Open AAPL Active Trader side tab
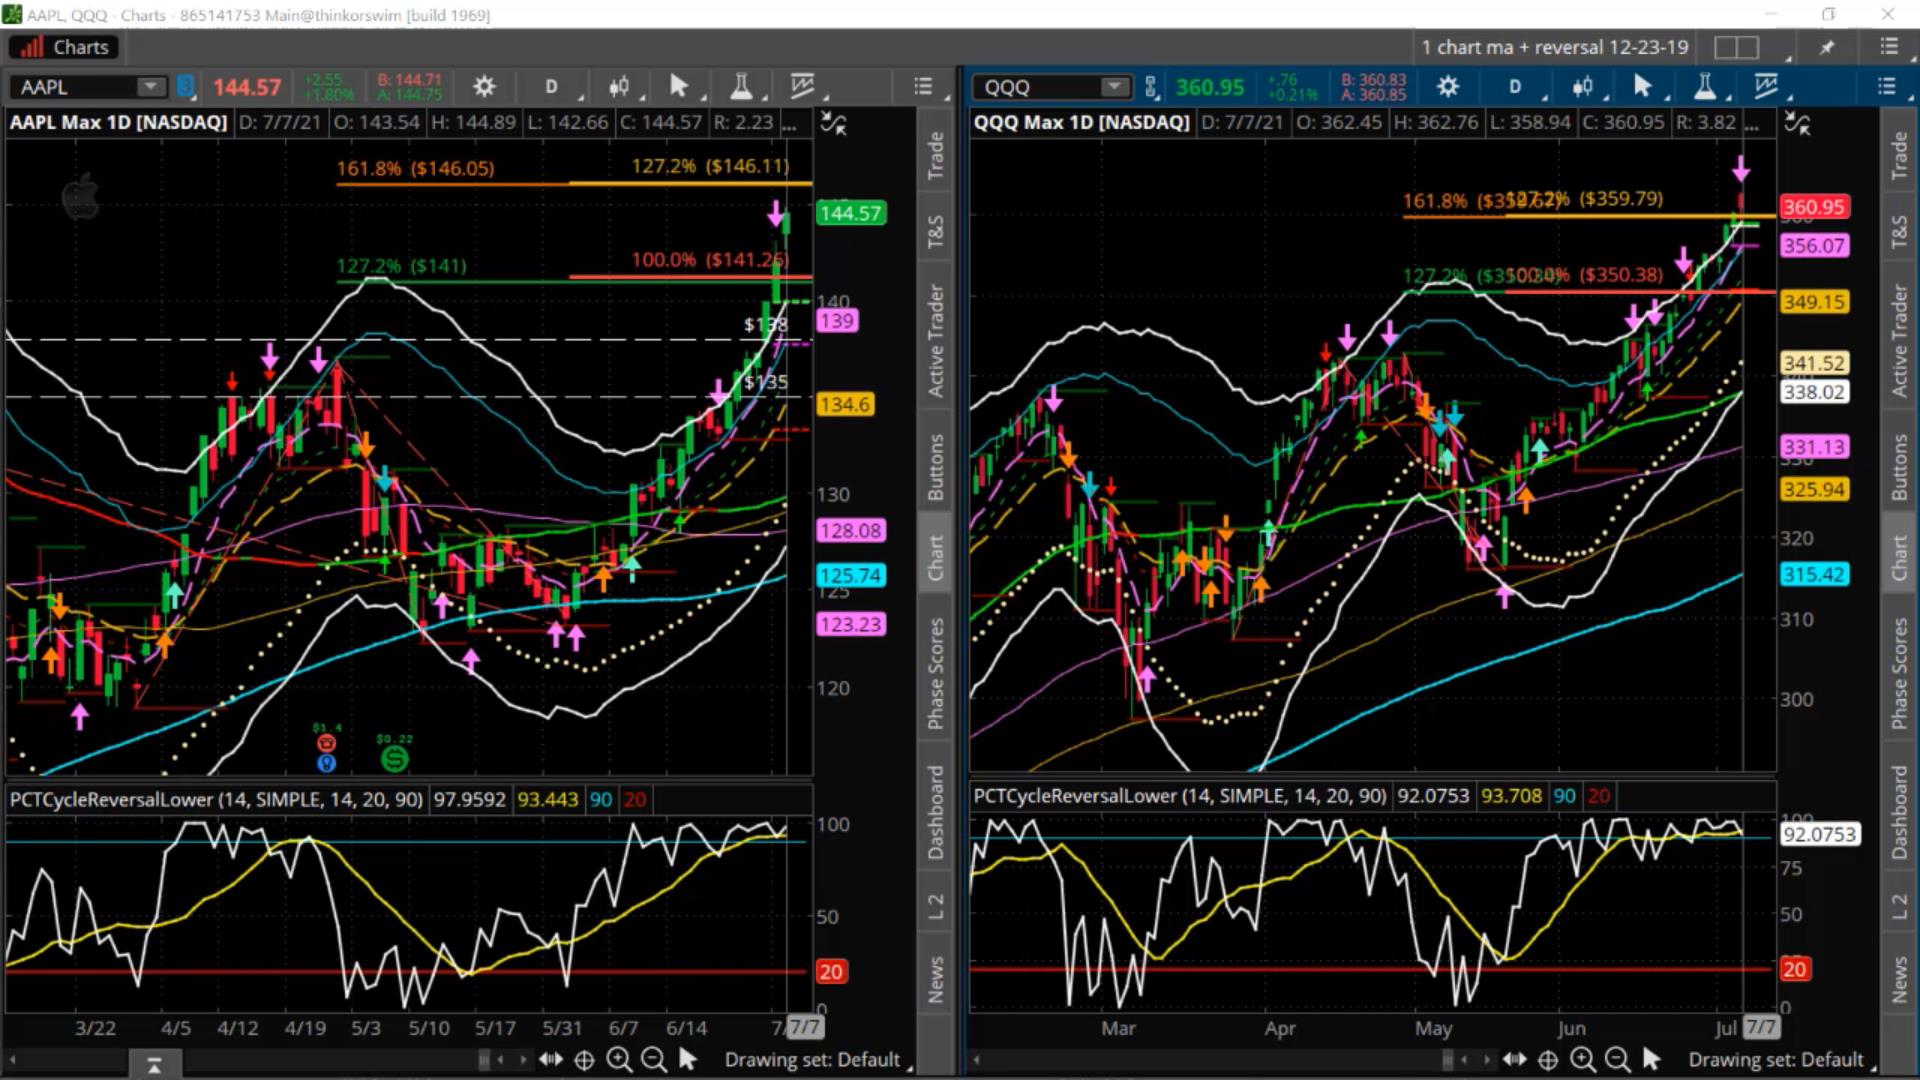 pos(935,341)
